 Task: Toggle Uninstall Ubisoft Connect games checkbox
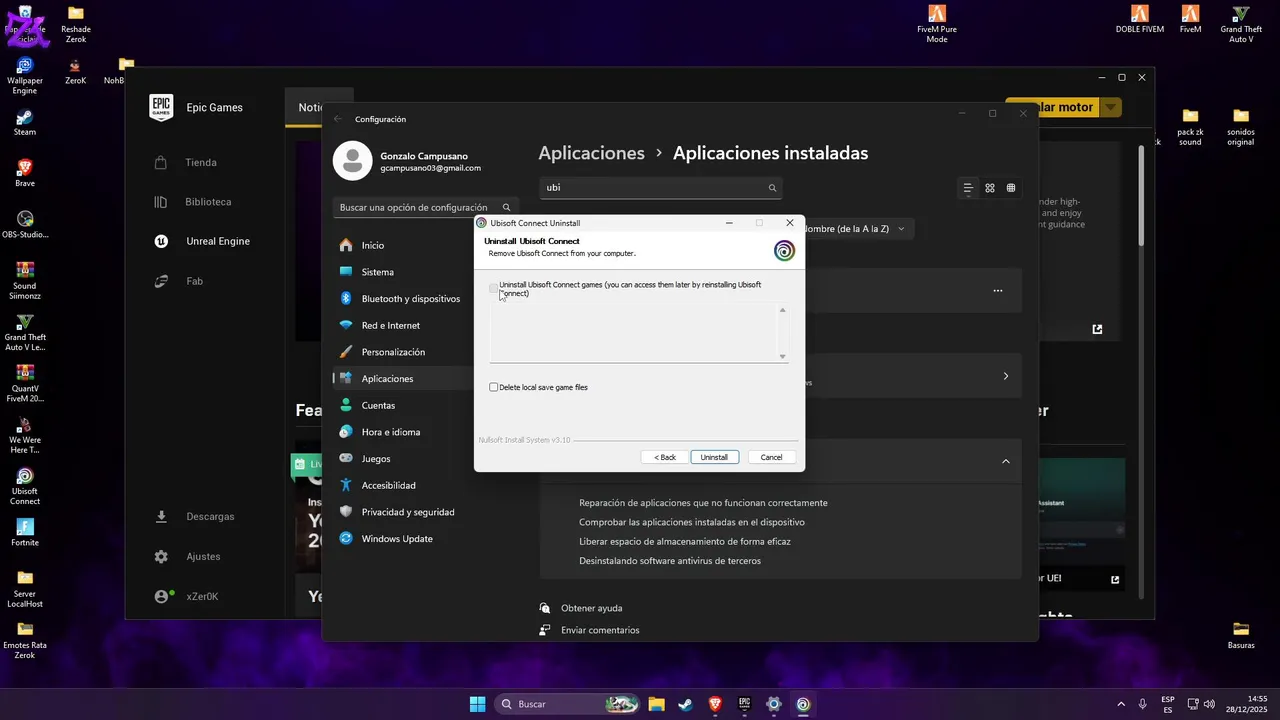click(x=493, y=289)
